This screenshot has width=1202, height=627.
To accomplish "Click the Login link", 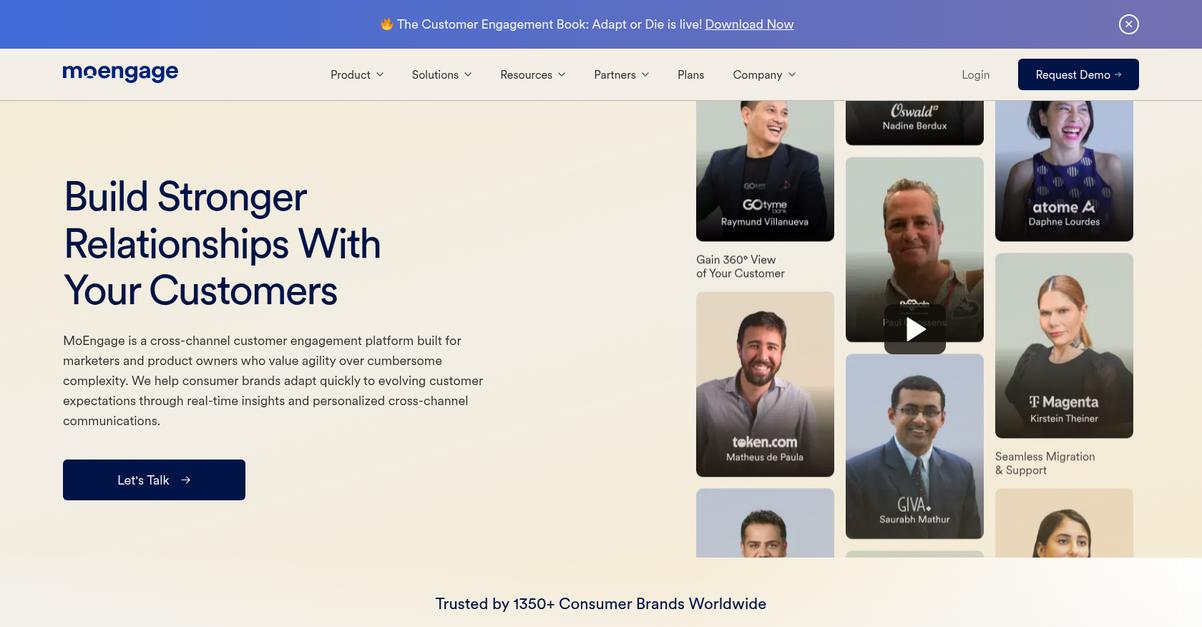I will [976, 75].
